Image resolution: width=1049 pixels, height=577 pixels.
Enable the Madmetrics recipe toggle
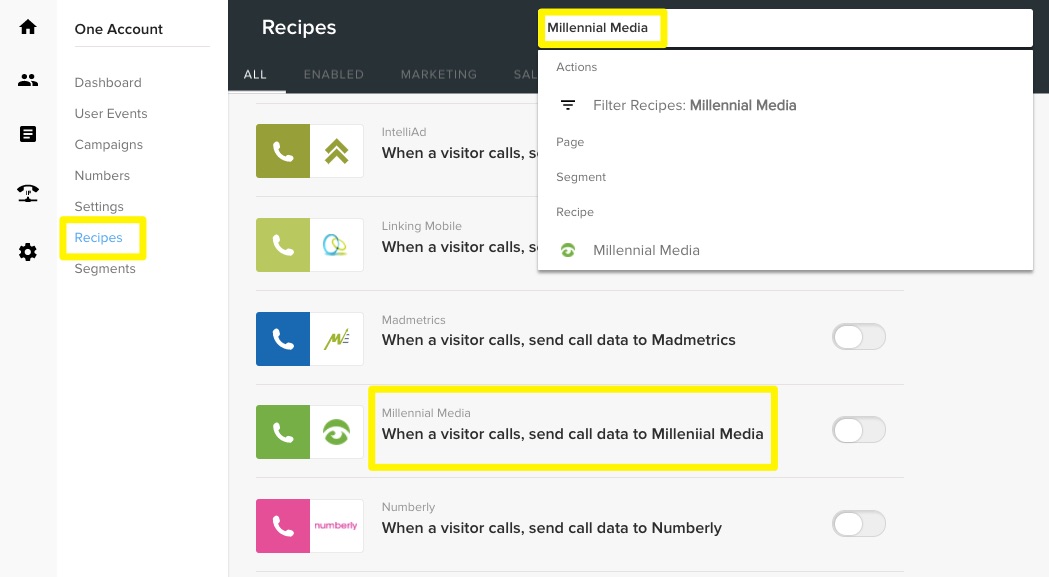(x=859, y=337)
